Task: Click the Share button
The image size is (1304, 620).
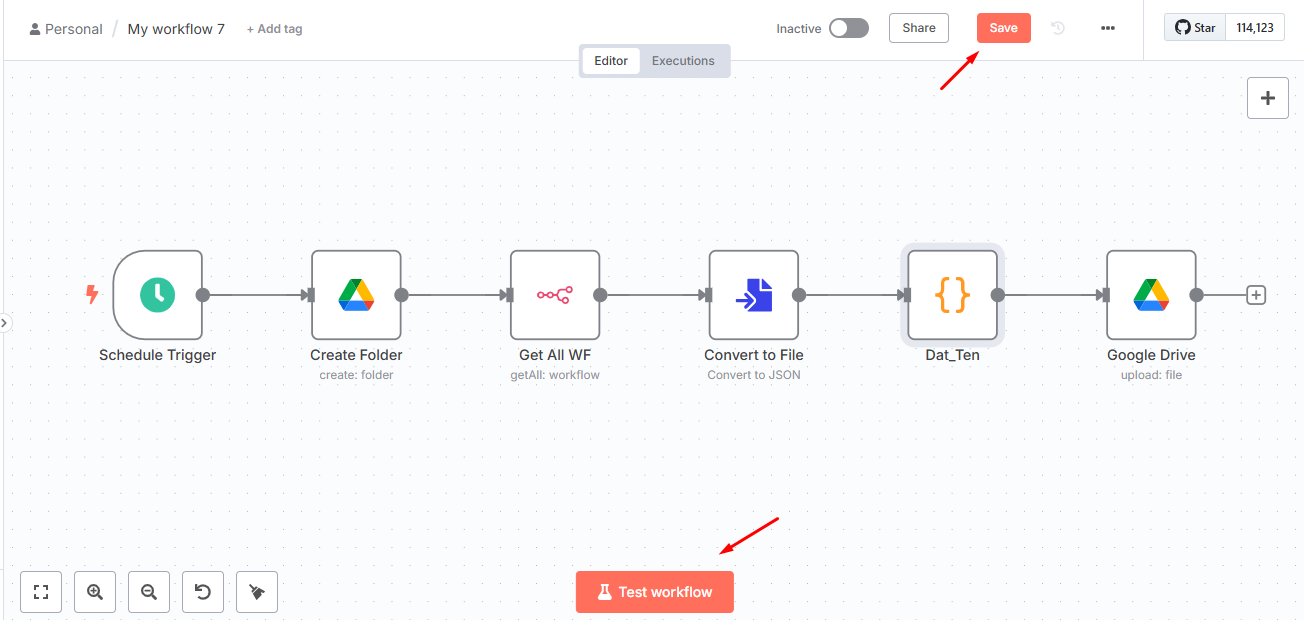Action: (919, 28)
